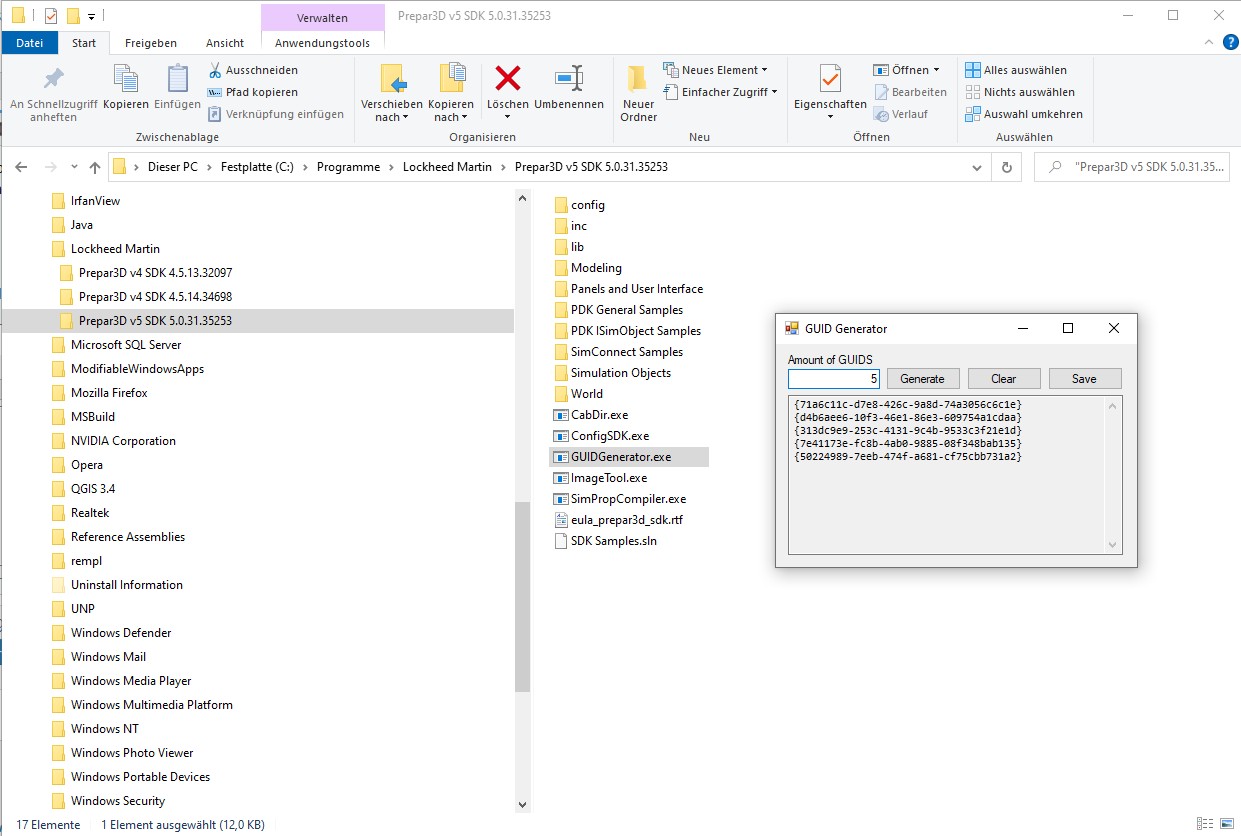The width and height of the screenshot is (1241, 836).
Task: Open the Datei menu tab
Action: [x=30, y=43]
